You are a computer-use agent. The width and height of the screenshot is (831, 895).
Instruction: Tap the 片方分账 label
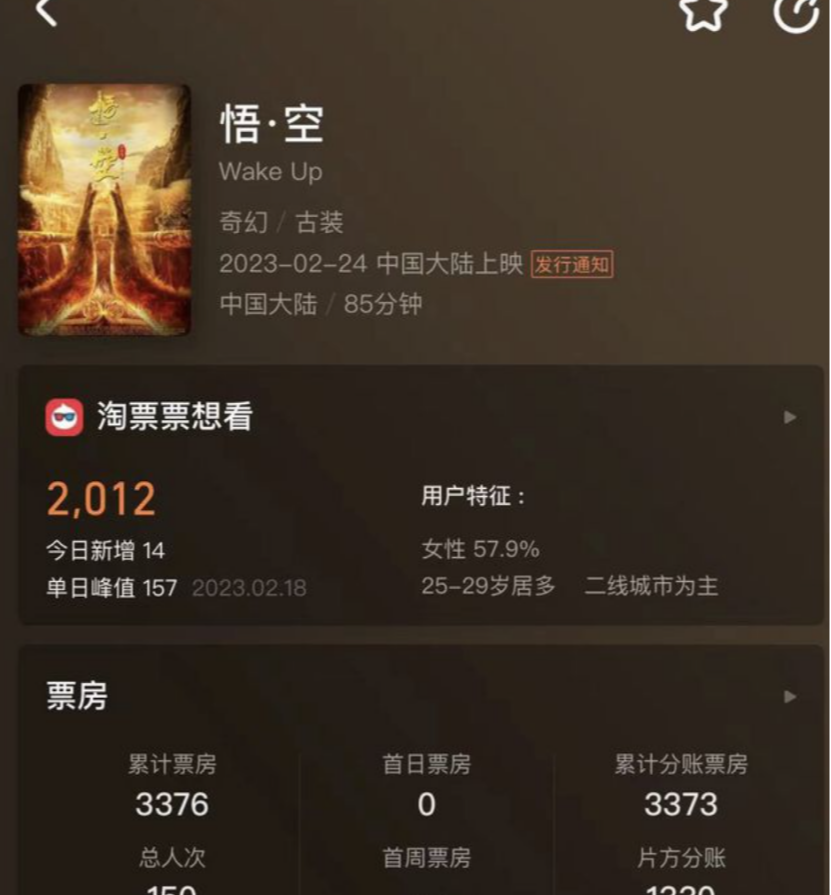pos(681,858)
